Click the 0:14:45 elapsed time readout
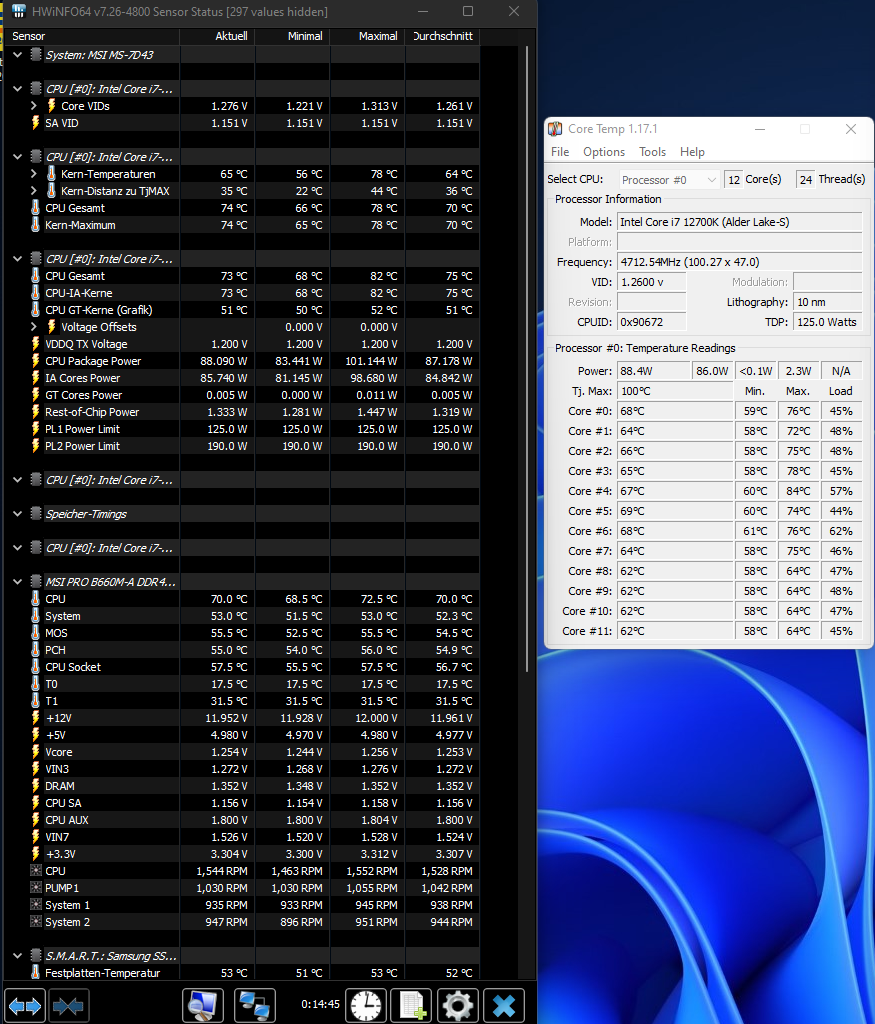875x1024 pixels. pyautogui.click(x=320, y=1004)
